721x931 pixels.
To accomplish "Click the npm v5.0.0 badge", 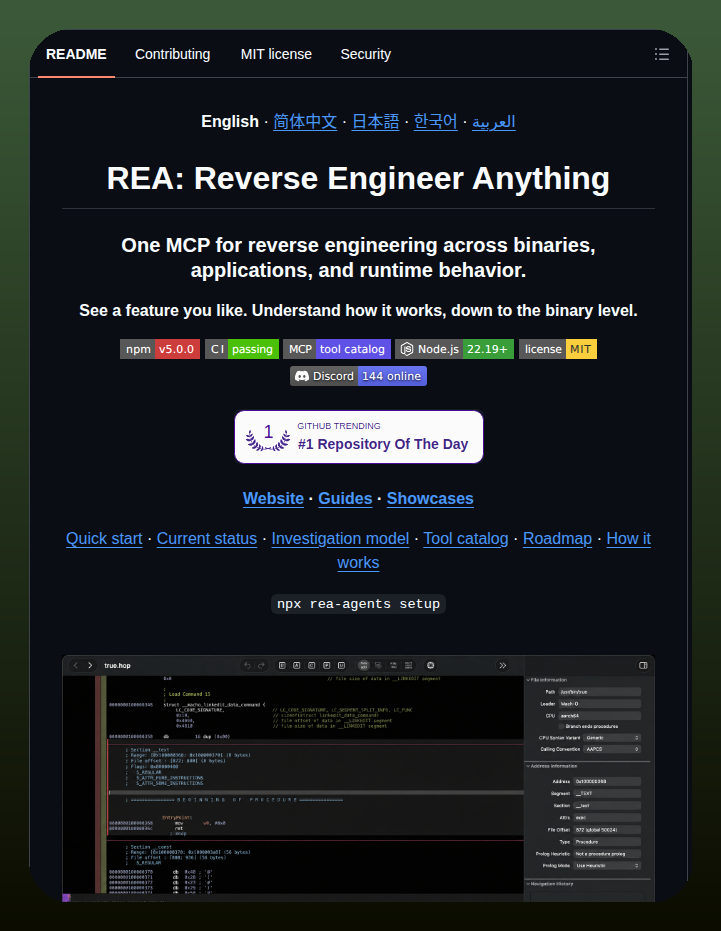I will pos(160,349).
